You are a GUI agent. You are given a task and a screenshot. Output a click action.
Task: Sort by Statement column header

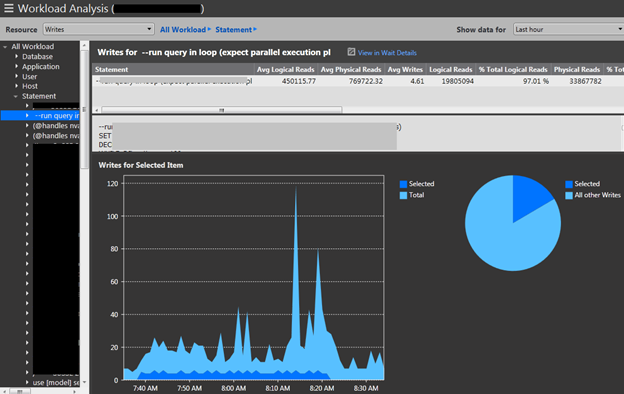tap(173, 69)
